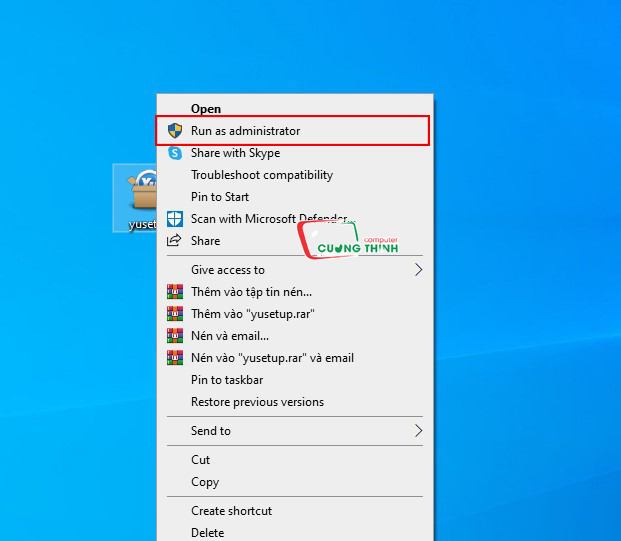Click the Share arrow icon

174,240
